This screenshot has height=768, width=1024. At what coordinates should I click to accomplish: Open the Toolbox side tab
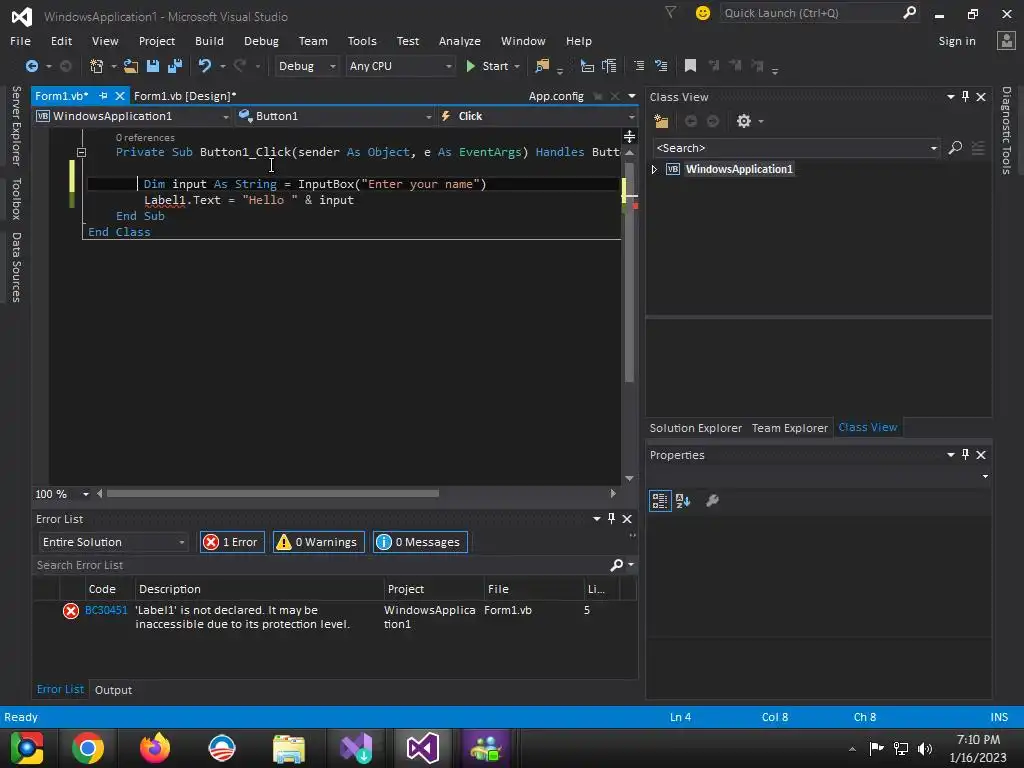click(x=17, y=199)
